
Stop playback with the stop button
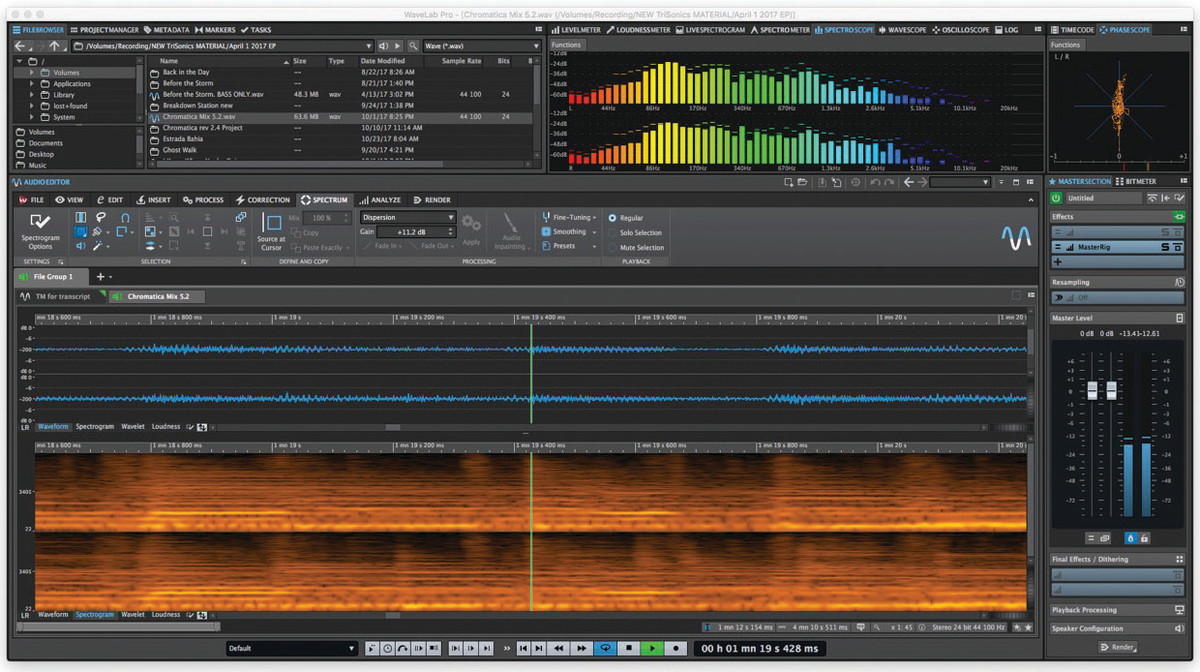coord(628,648)
